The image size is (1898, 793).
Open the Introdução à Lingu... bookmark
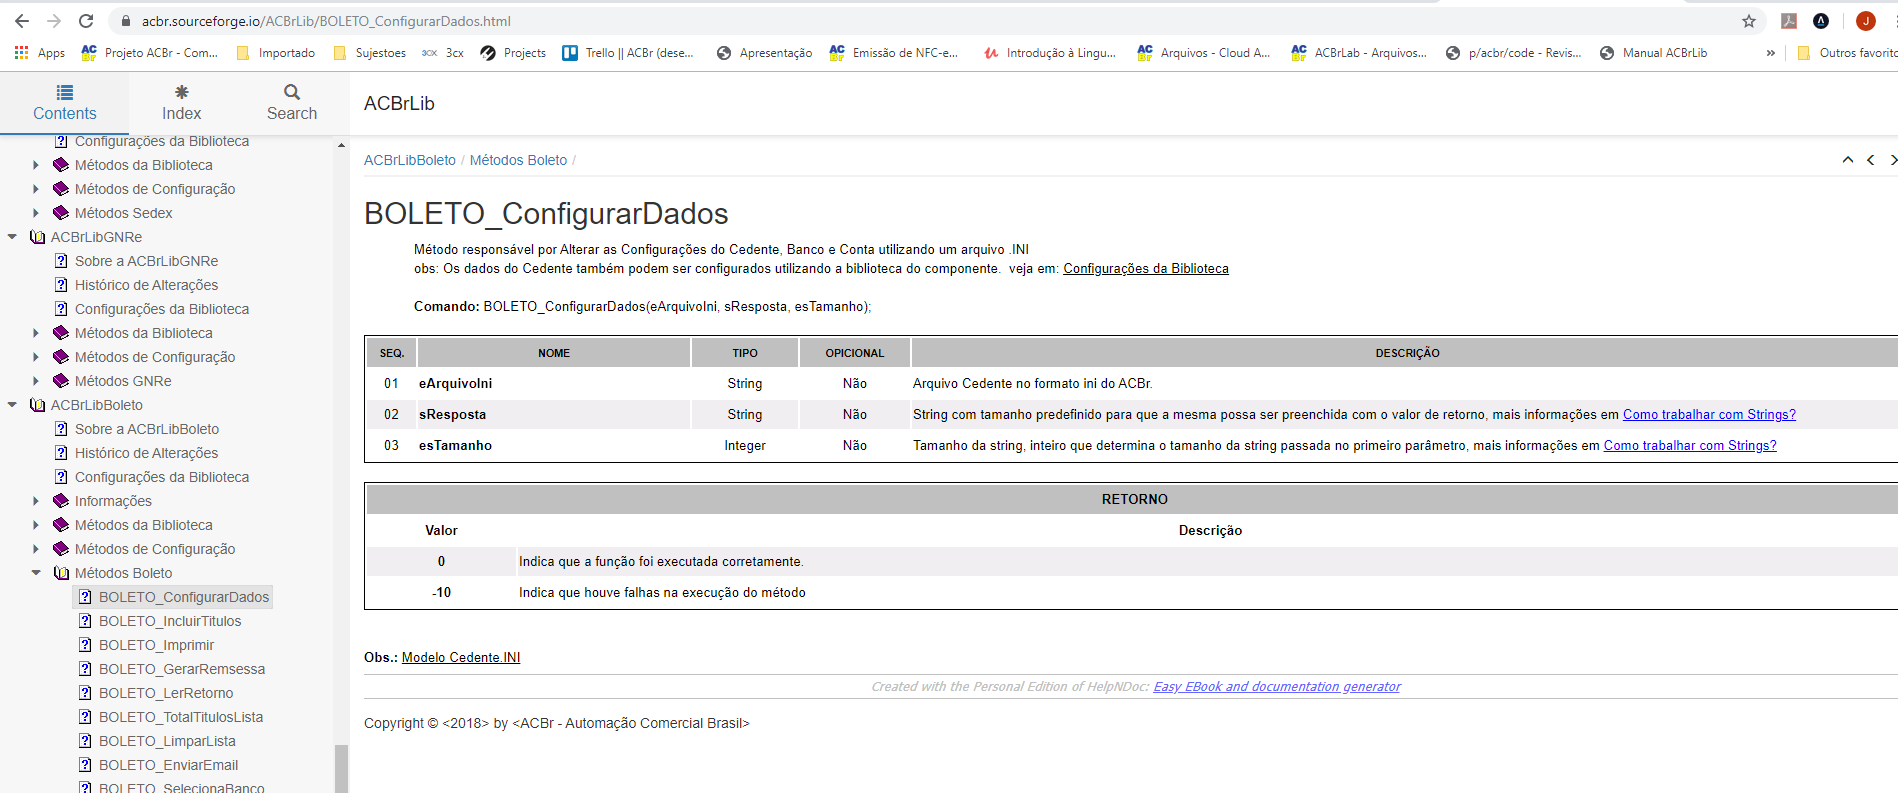point(1050,53)
